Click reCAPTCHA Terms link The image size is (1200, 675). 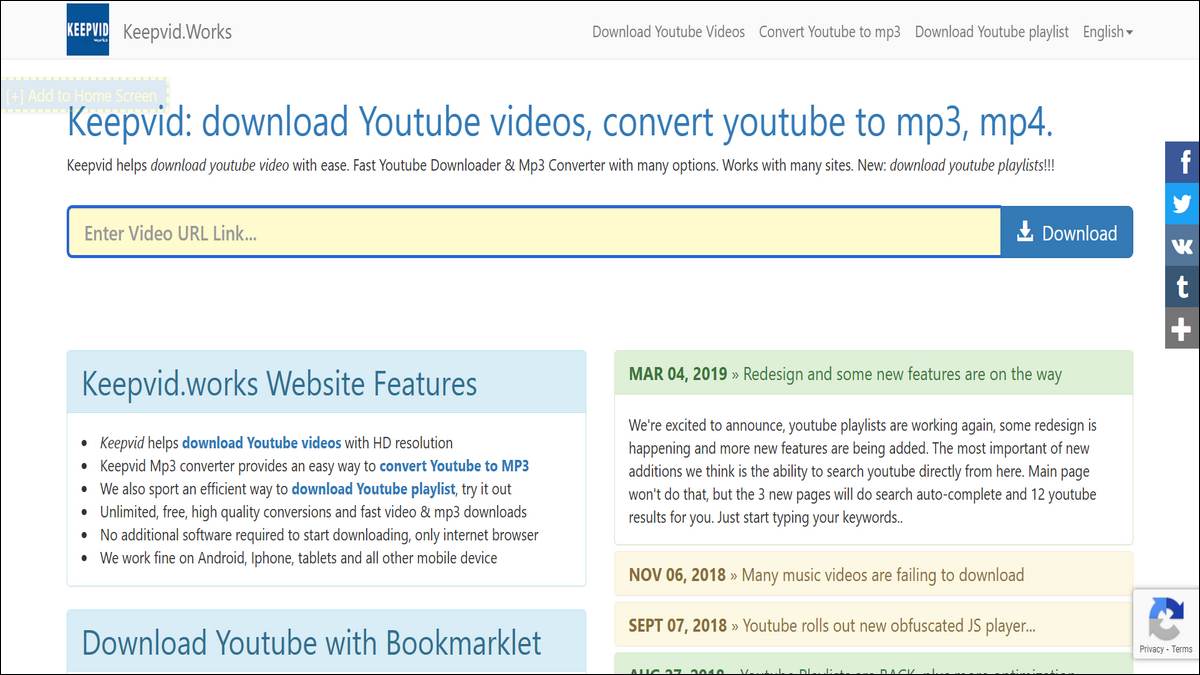click(x=1182, y=649)
